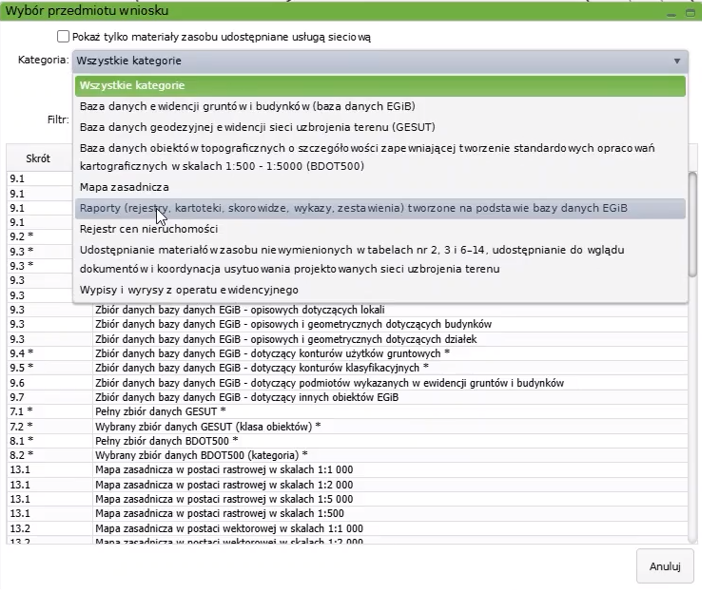Screen dimensions: 702x590
Task: Select row 'Pełny zbiór danych GESUT'
Action: (x=160, y=411)
